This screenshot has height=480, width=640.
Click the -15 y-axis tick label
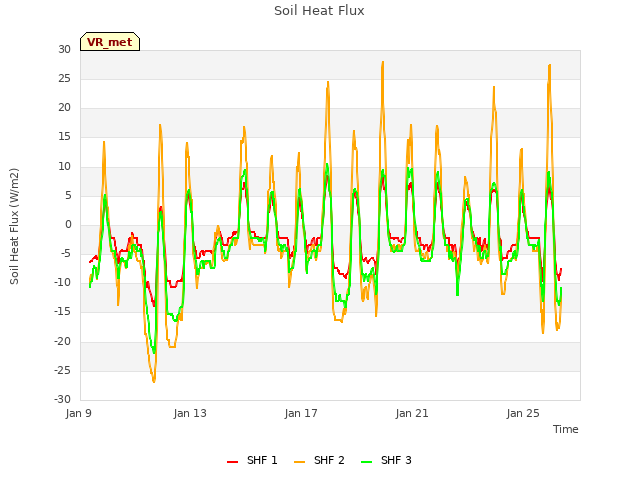[63, 312]
